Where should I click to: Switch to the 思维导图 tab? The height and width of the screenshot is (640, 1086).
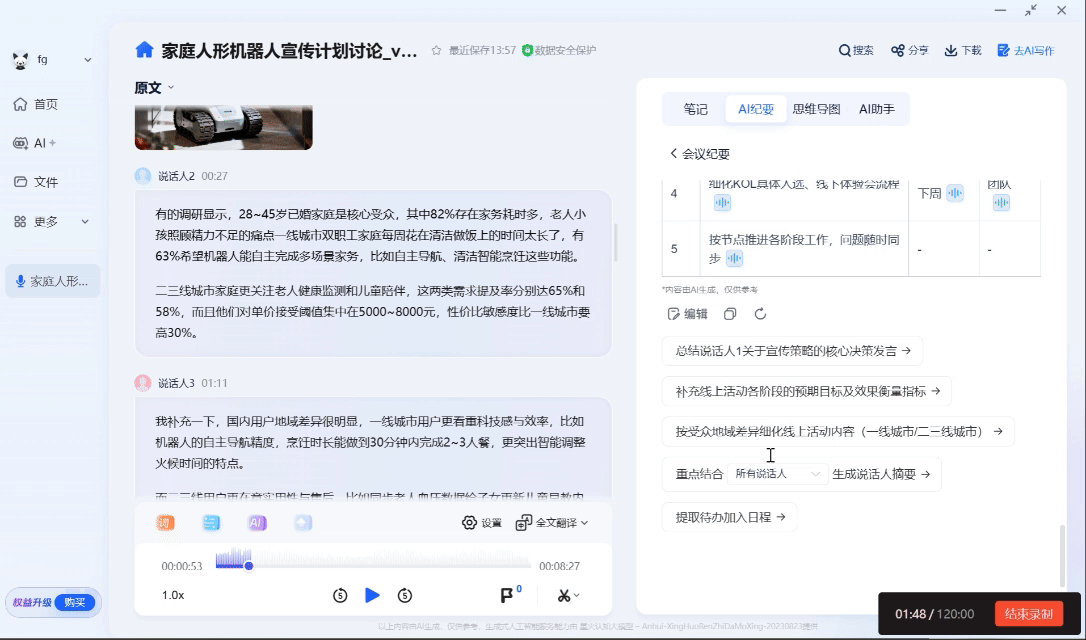(818, 109)
